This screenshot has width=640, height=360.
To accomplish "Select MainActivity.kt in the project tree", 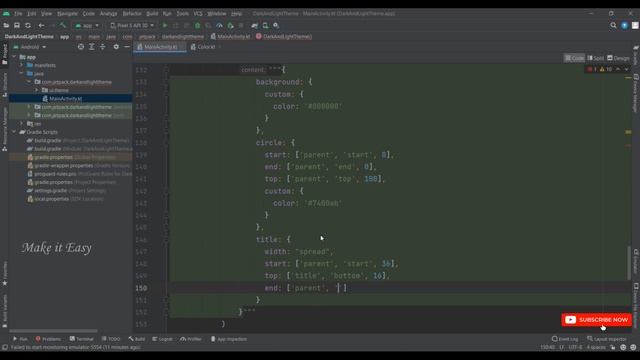I will click(x=65, y=98).
